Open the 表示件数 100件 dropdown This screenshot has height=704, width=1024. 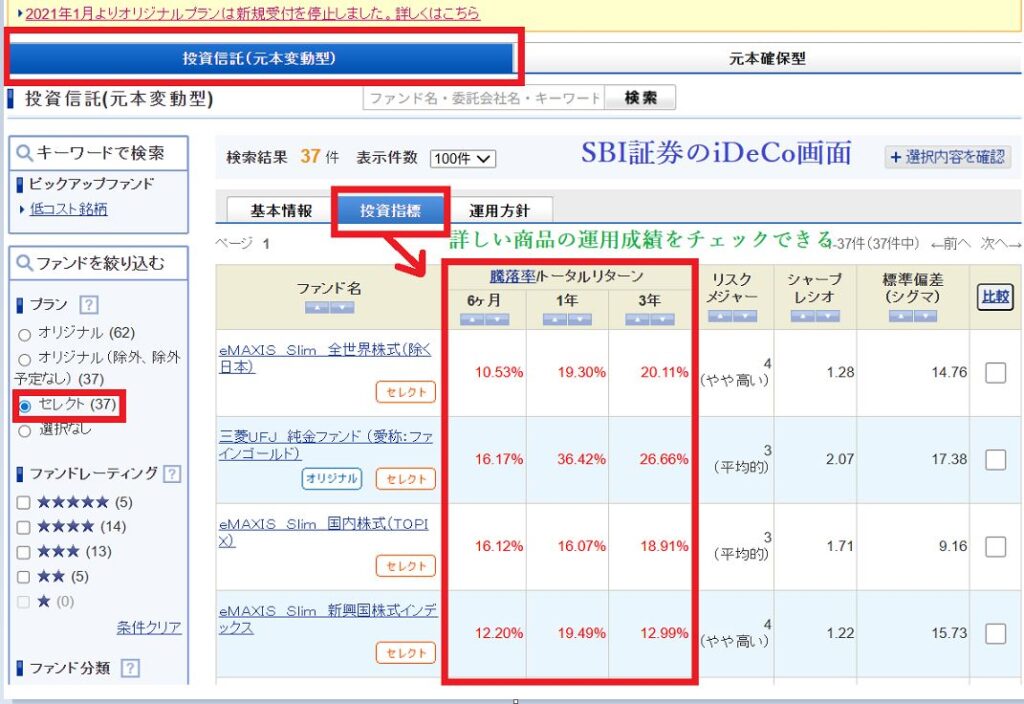pyautogui.click(x=462, y=159)
